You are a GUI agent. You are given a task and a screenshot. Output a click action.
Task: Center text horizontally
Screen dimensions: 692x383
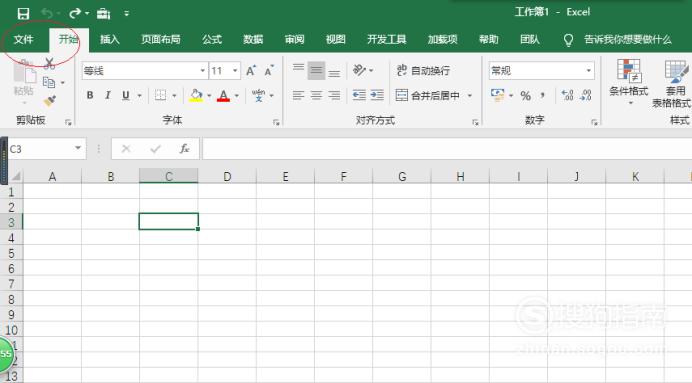316,95
